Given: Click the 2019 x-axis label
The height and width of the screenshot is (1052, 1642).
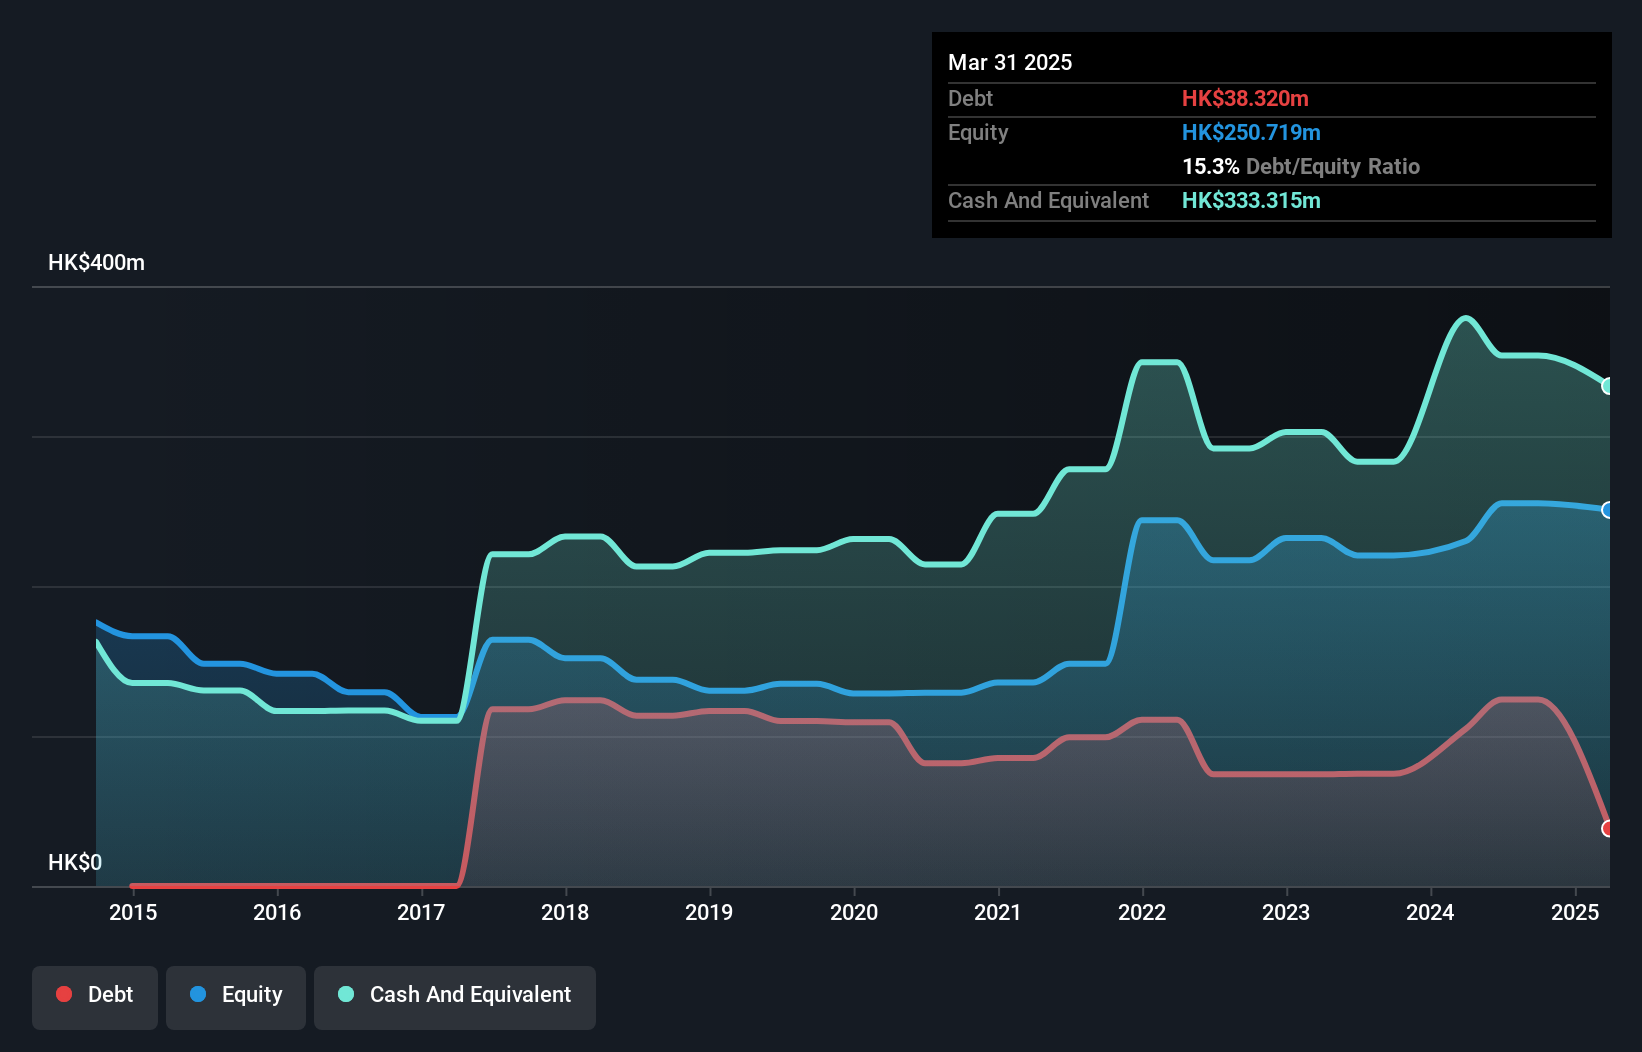Looking at the screenshot, I should click(x=709, y=912).
